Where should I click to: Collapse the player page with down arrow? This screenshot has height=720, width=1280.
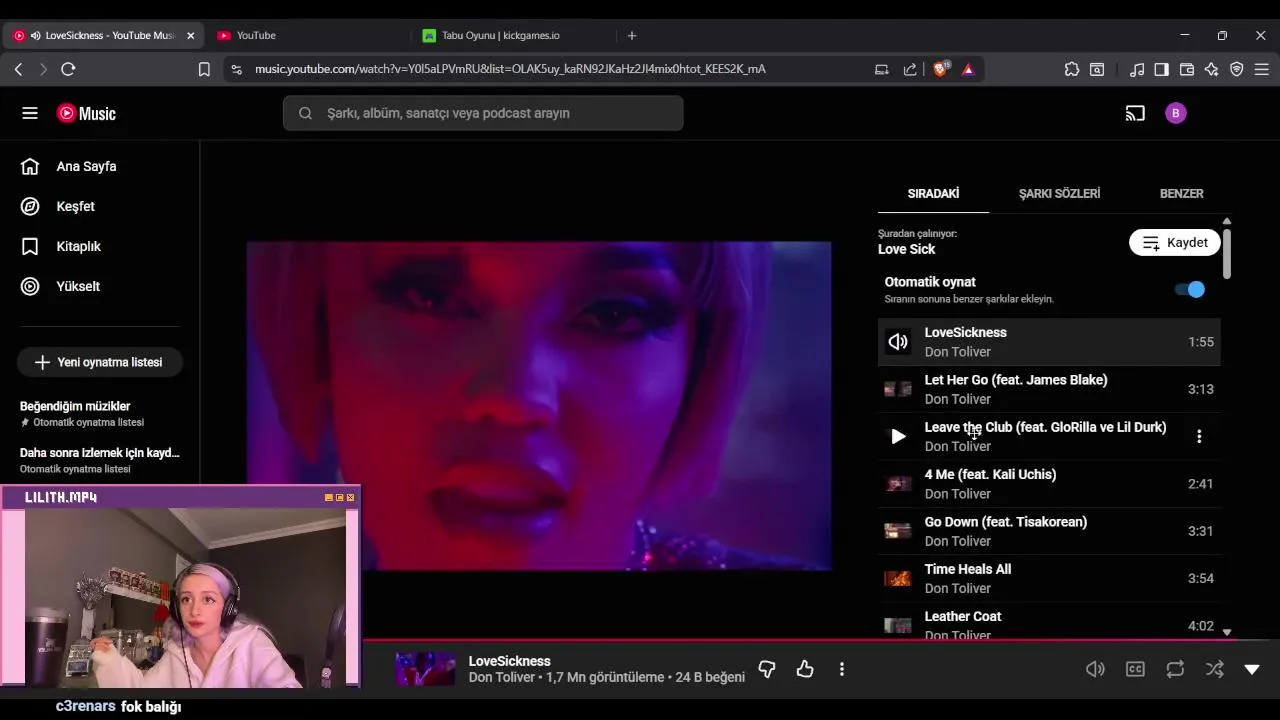(x=1252, y=669)
